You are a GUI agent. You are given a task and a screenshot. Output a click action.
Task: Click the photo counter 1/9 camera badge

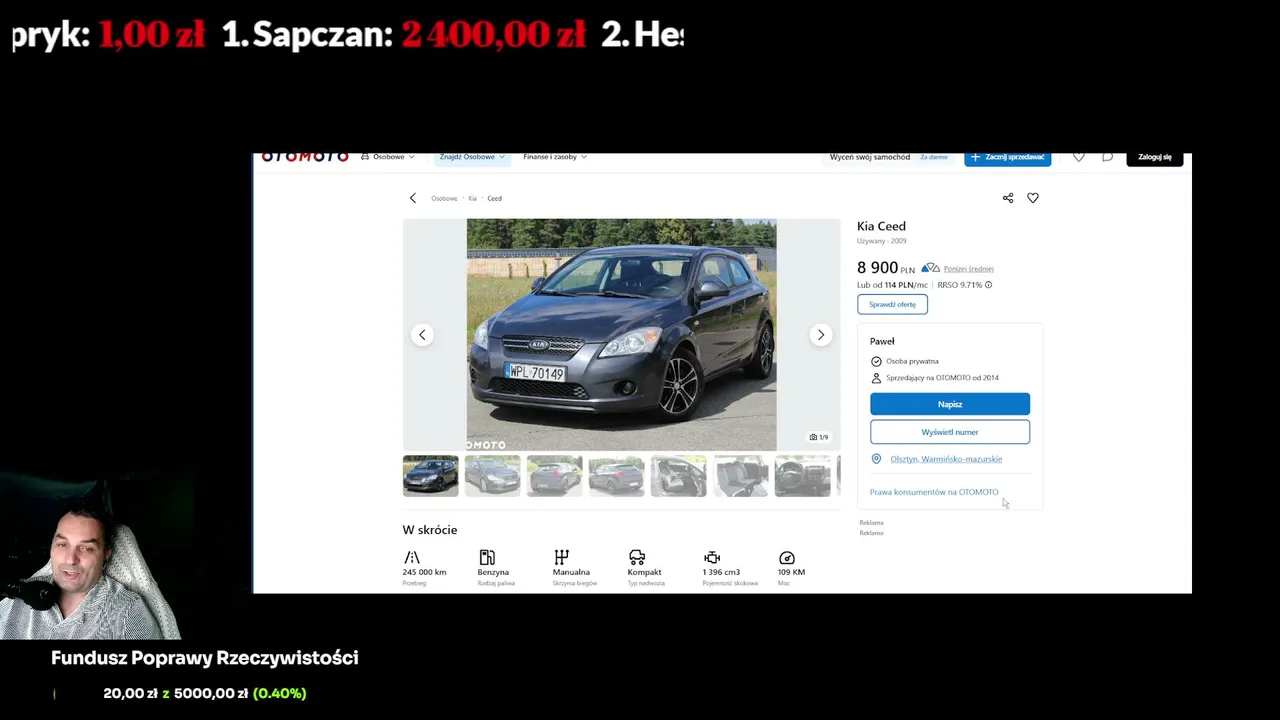[x=819, y=437]
